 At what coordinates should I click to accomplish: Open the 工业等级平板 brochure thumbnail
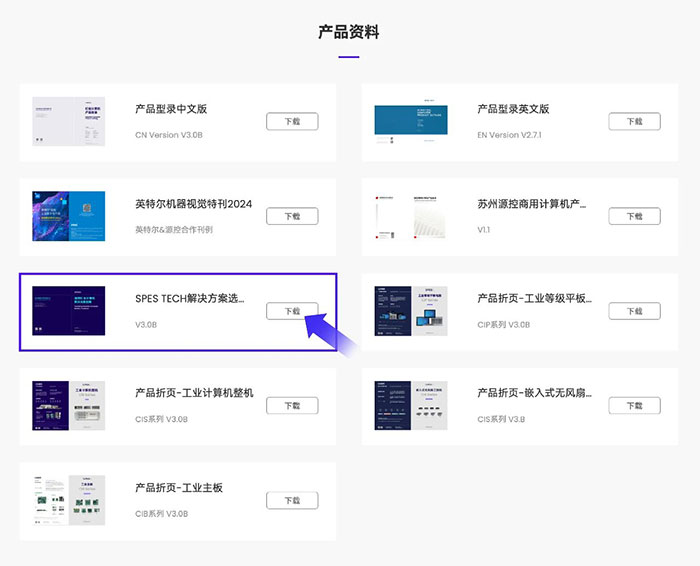[x=411, y=311]
